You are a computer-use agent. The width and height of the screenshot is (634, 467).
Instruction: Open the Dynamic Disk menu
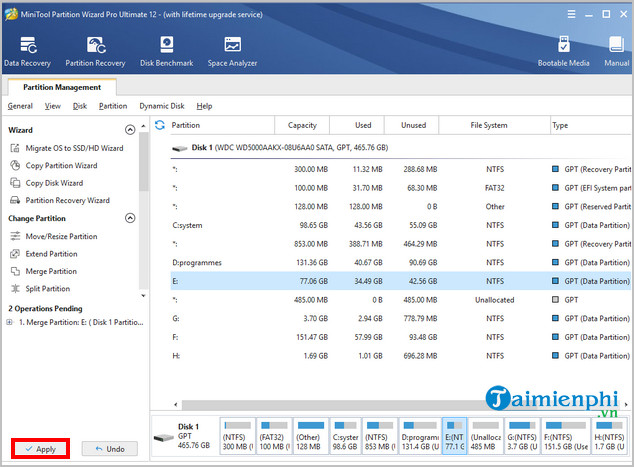click(162, 106)
